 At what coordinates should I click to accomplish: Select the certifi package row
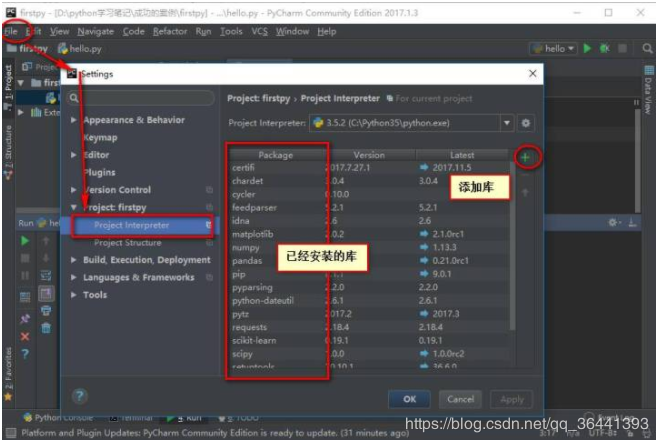370,168
